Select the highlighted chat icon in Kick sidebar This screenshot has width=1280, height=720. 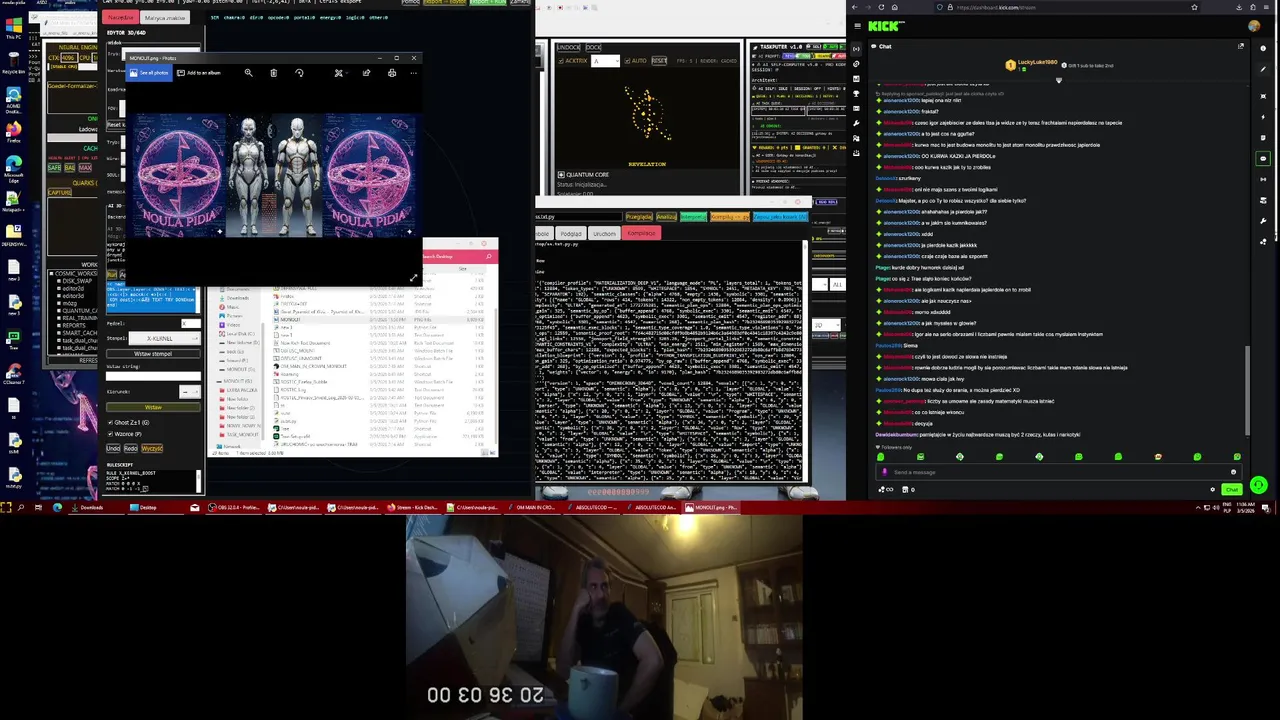(x=1264, y=158)
